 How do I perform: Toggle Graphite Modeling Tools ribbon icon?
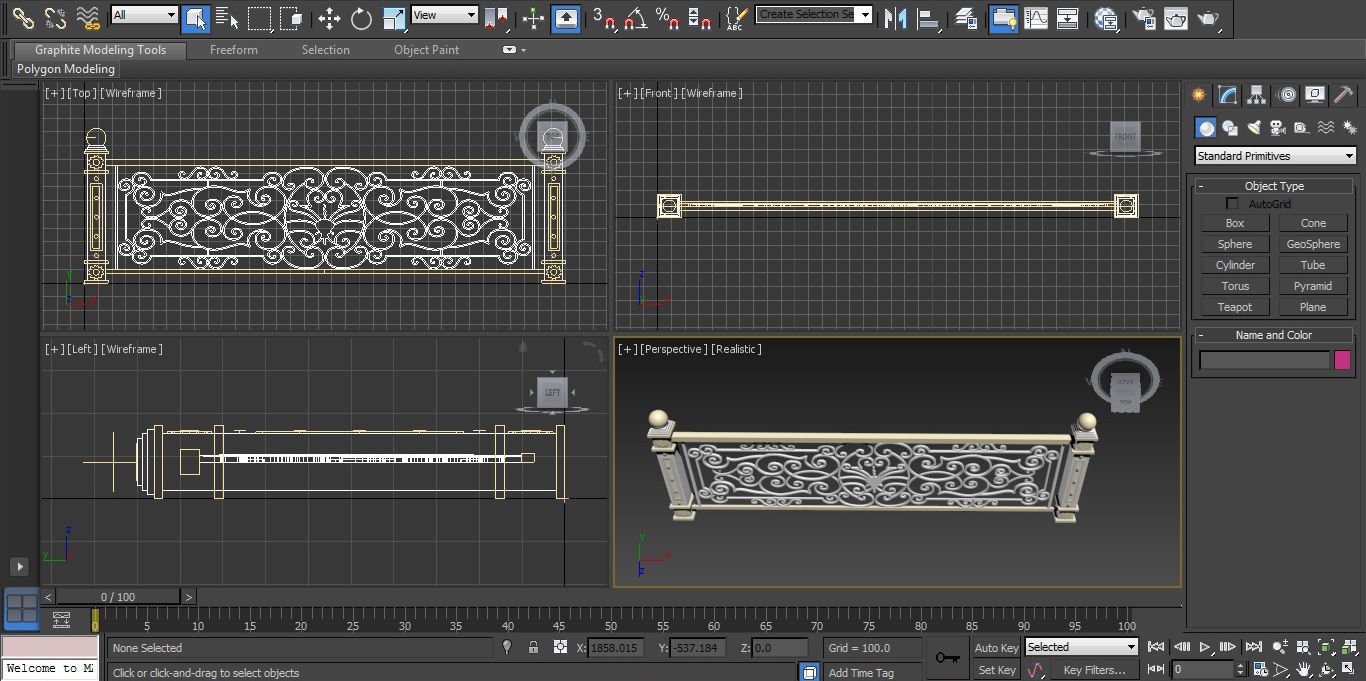(x=1003, y=17)
